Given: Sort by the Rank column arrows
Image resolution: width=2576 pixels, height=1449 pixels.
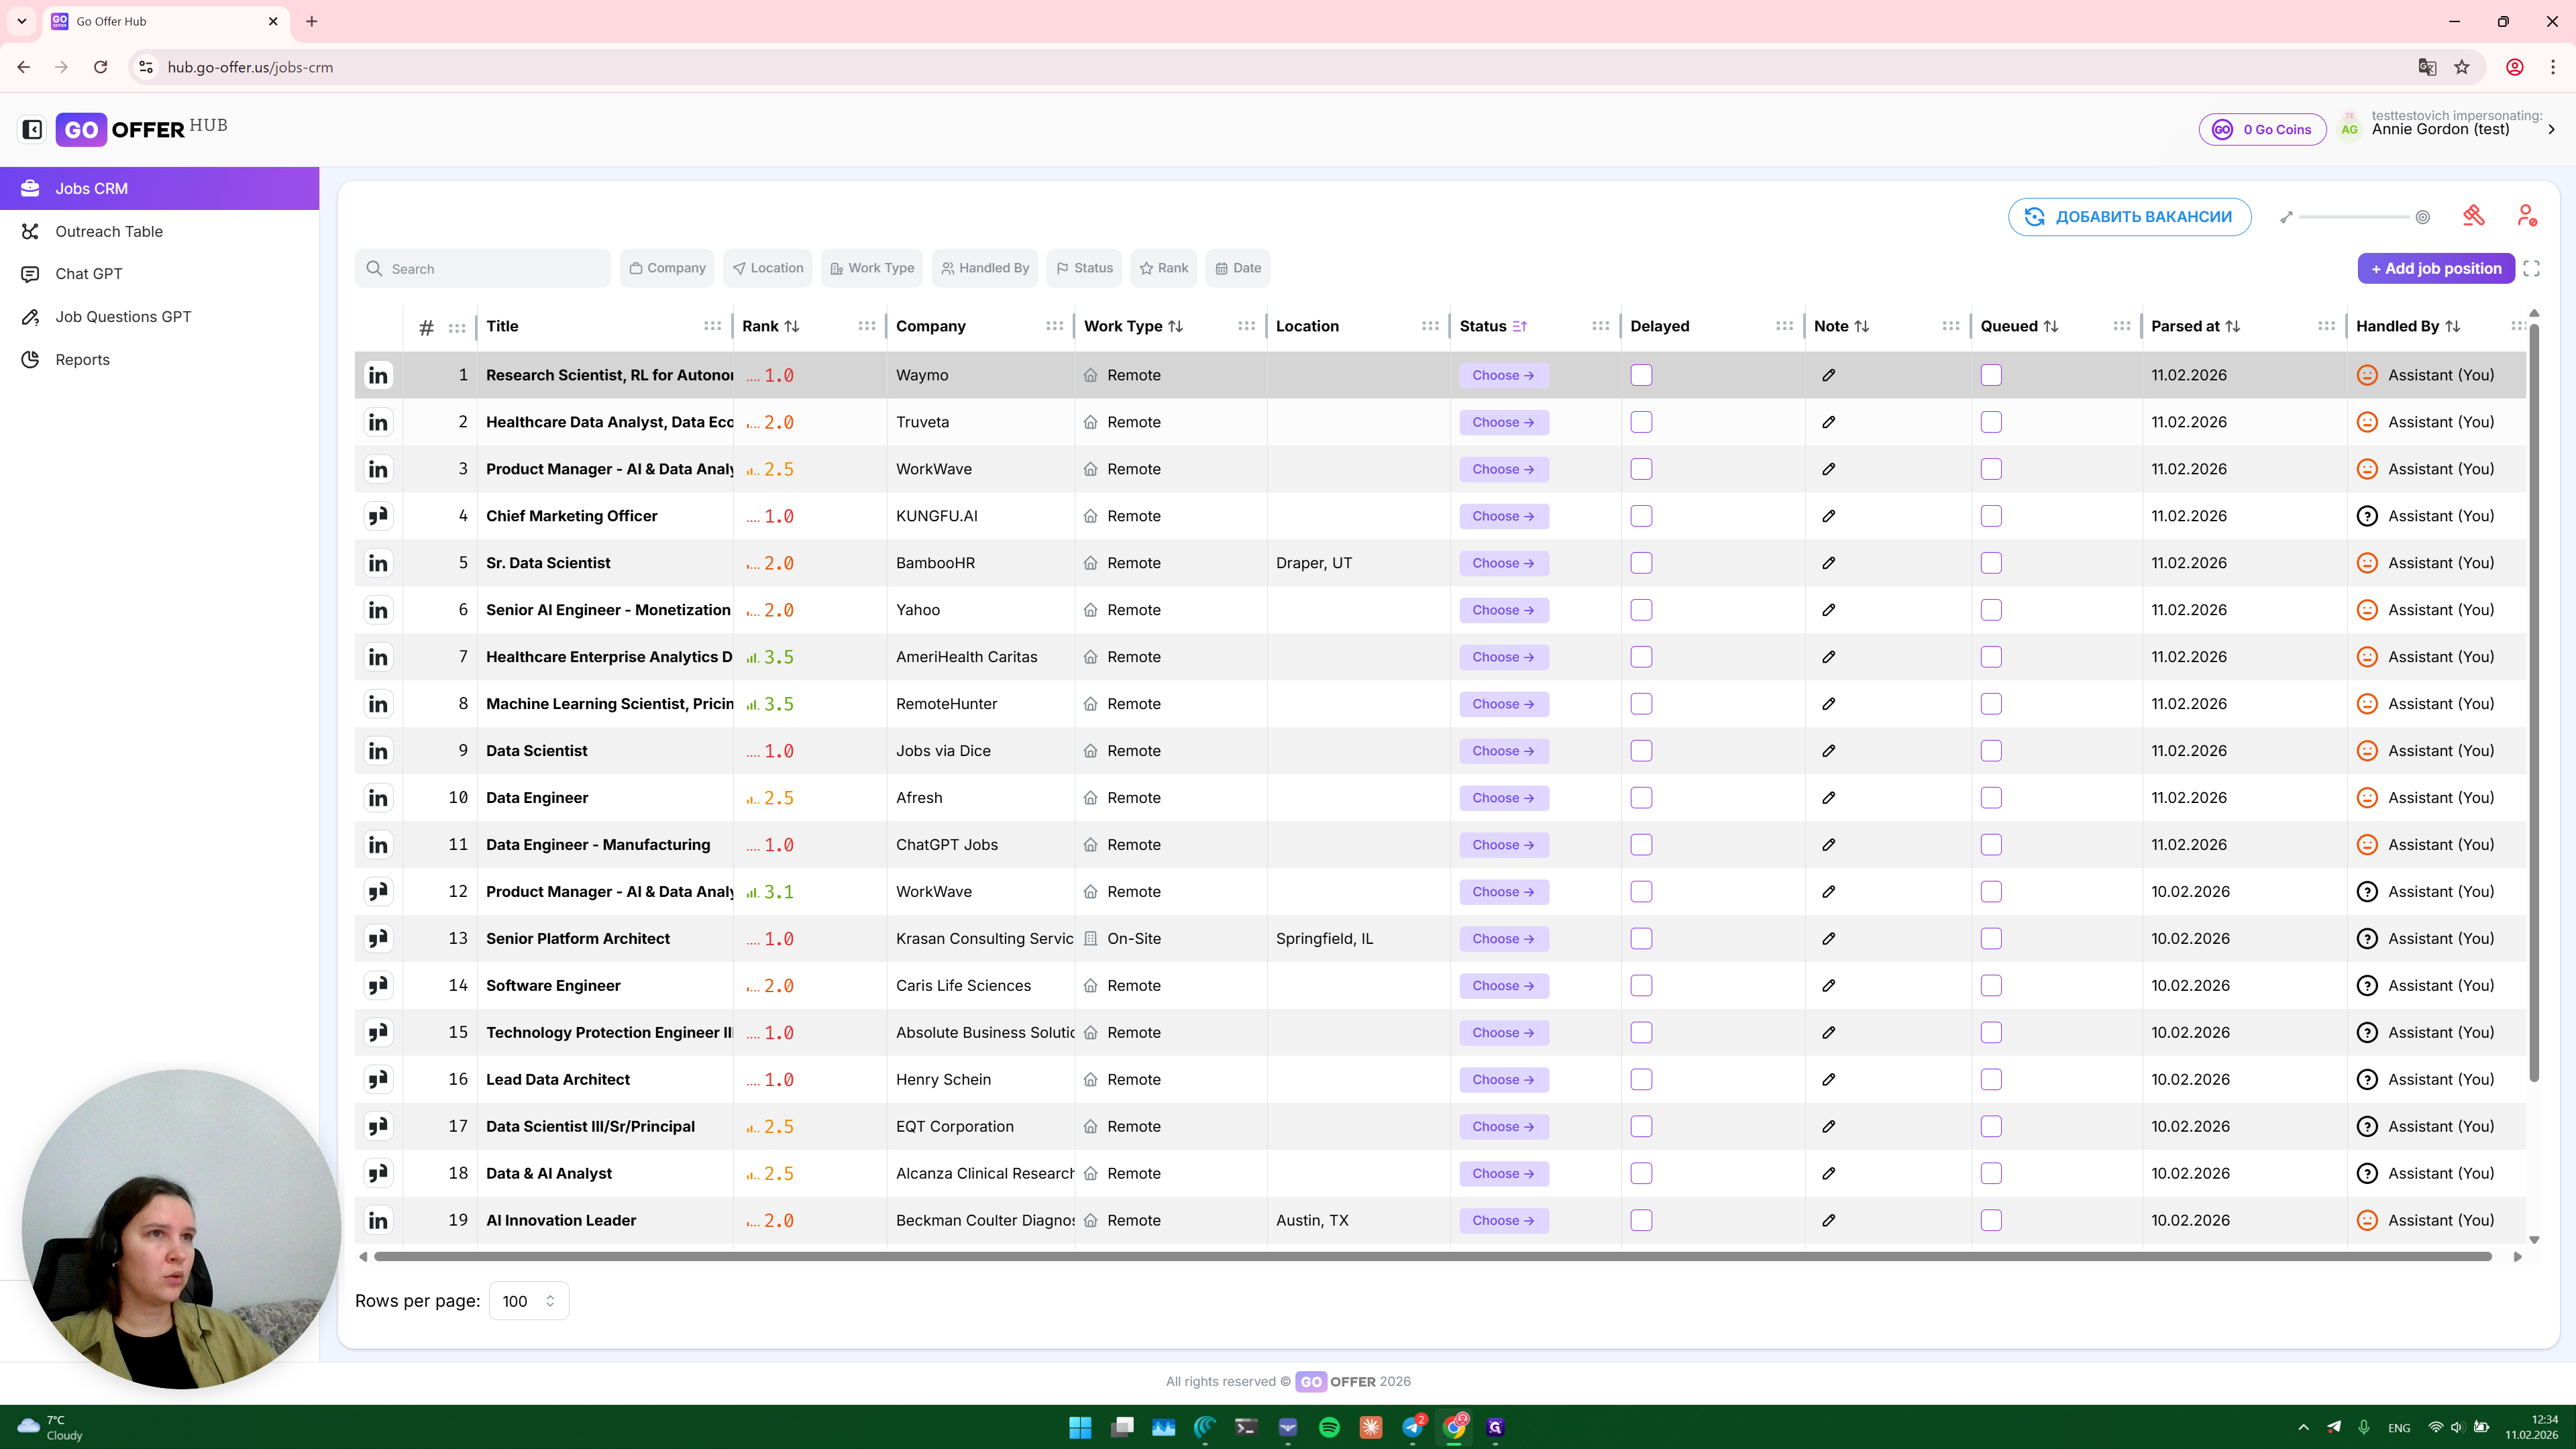Looking at the screenshot, I should (x=792, y=326).
